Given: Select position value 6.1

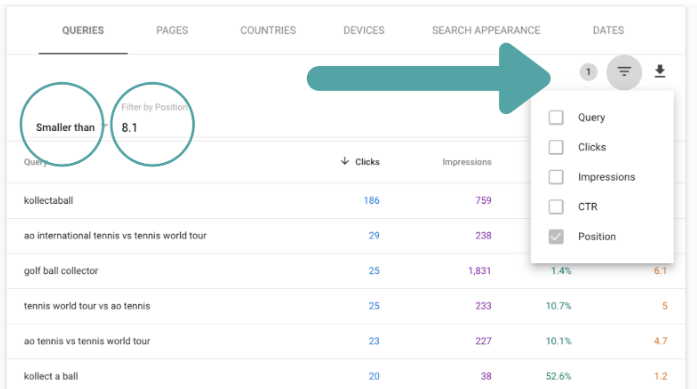Looking at the screenshot, I should (x=661, y=271).
